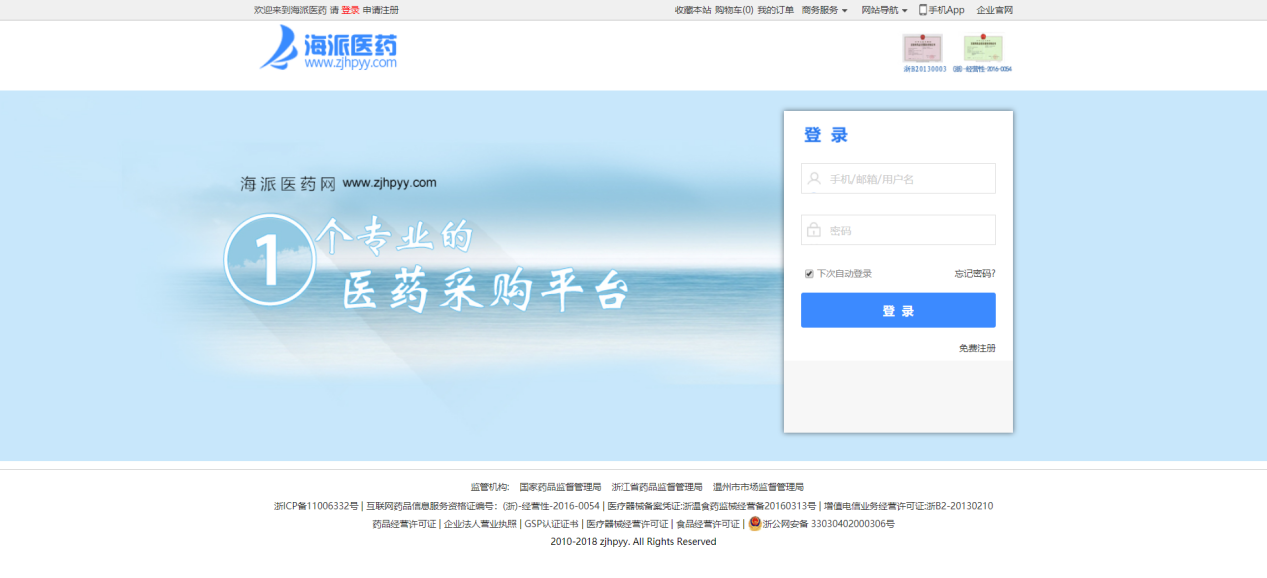Click the user icon in username field

pos(815,179)
